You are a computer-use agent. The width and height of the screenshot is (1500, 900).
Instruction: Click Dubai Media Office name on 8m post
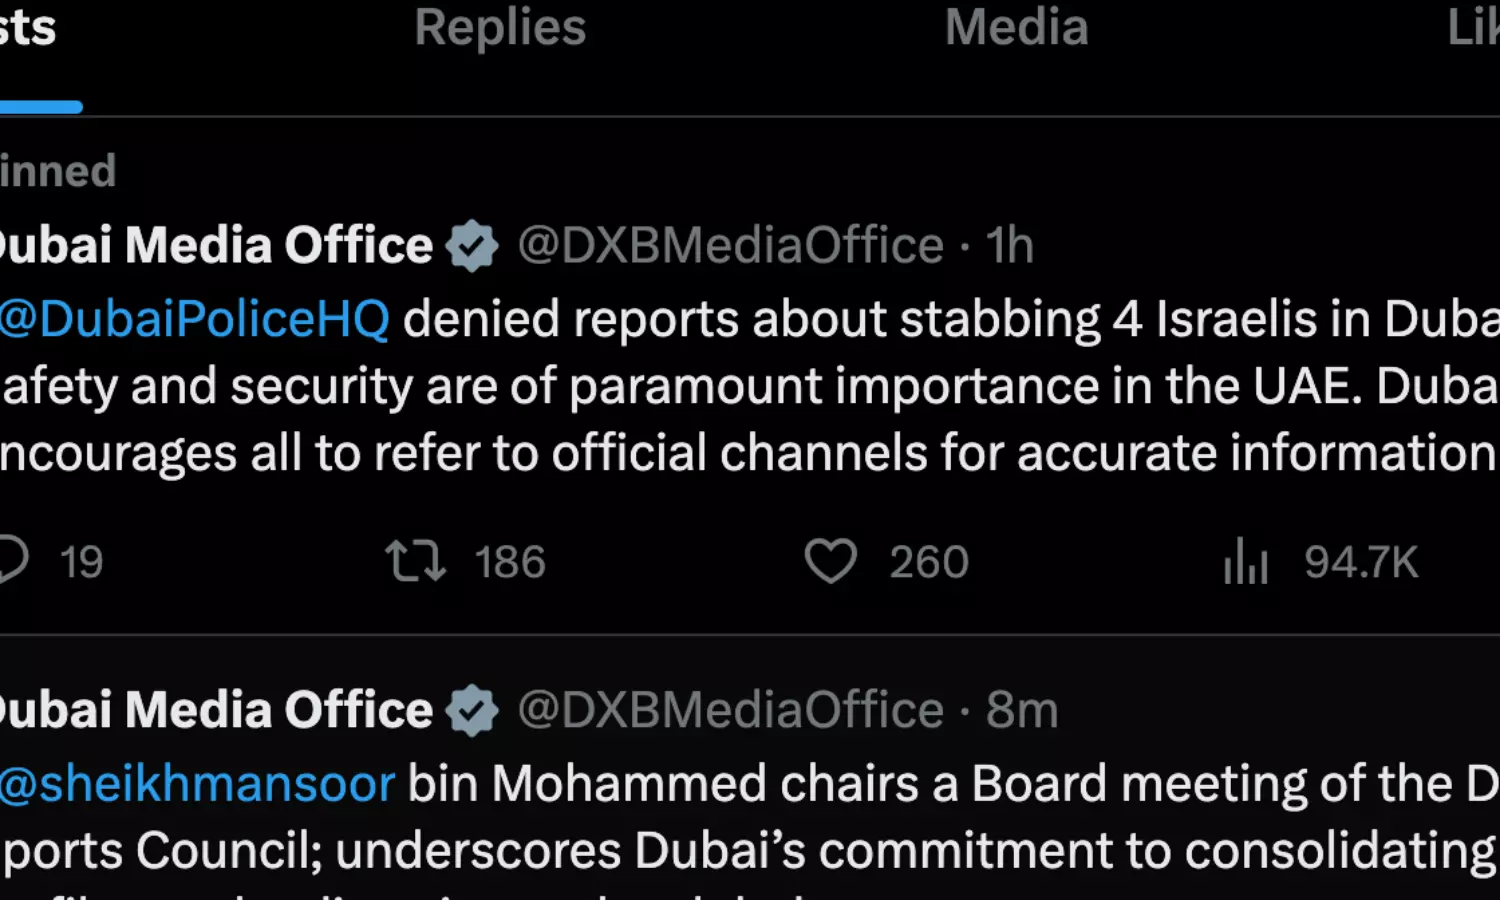click(216, 711)
